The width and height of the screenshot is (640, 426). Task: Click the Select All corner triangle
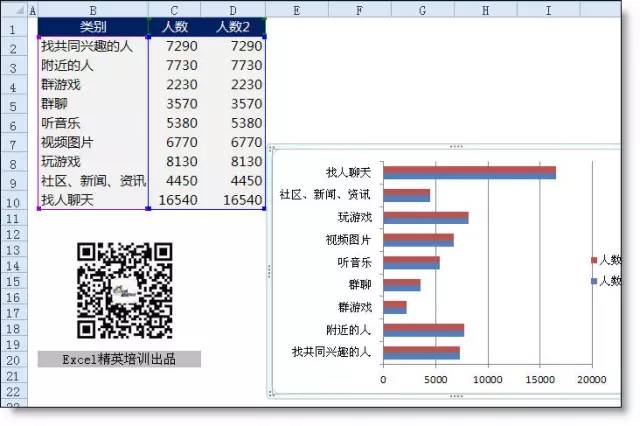[19, 10]
